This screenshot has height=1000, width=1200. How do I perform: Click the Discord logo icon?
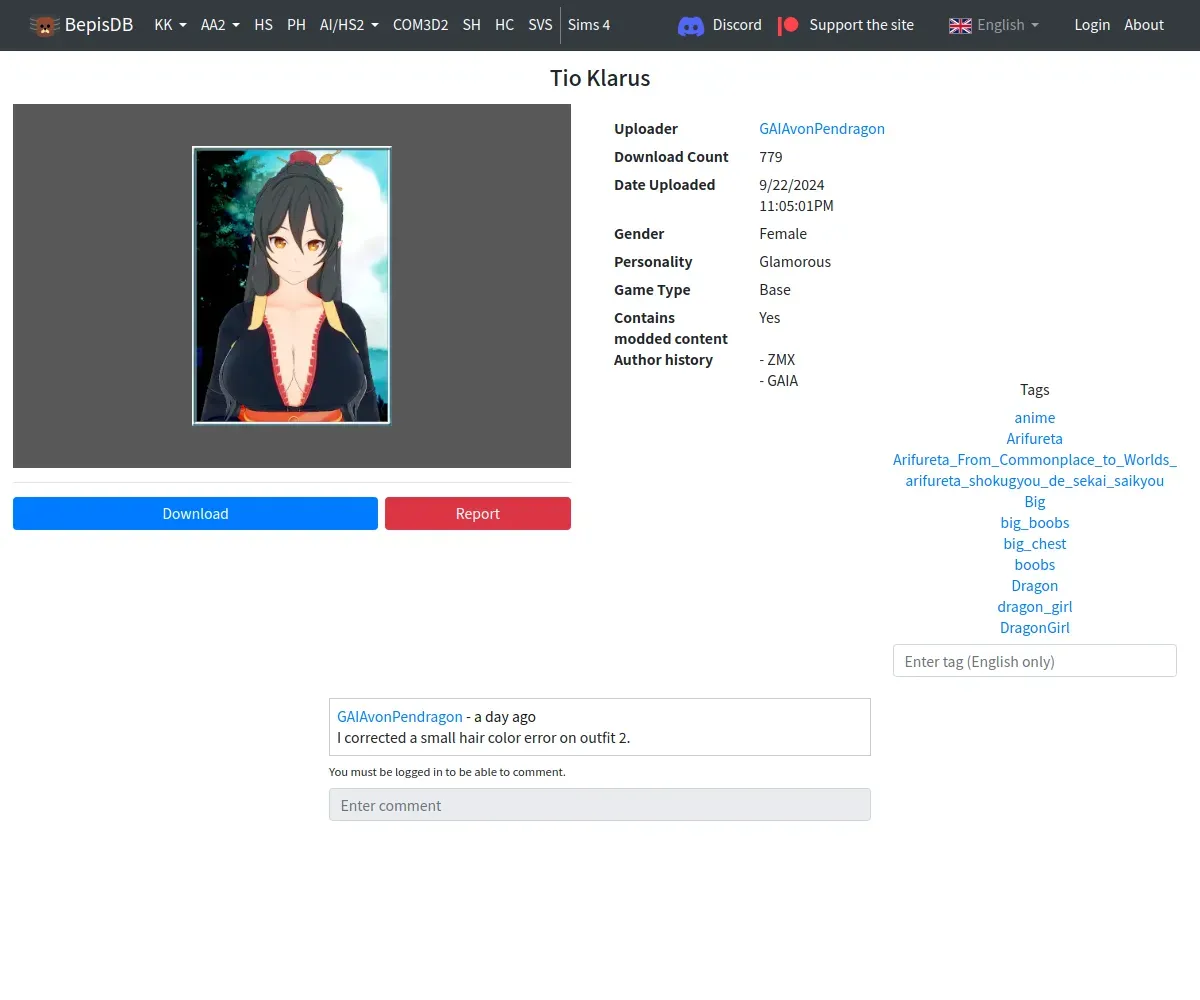pos(691,25)
